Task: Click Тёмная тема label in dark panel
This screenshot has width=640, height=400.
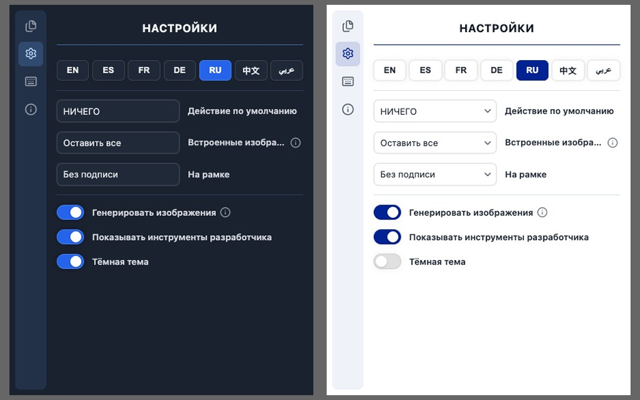Action: (x=120, y=262)
